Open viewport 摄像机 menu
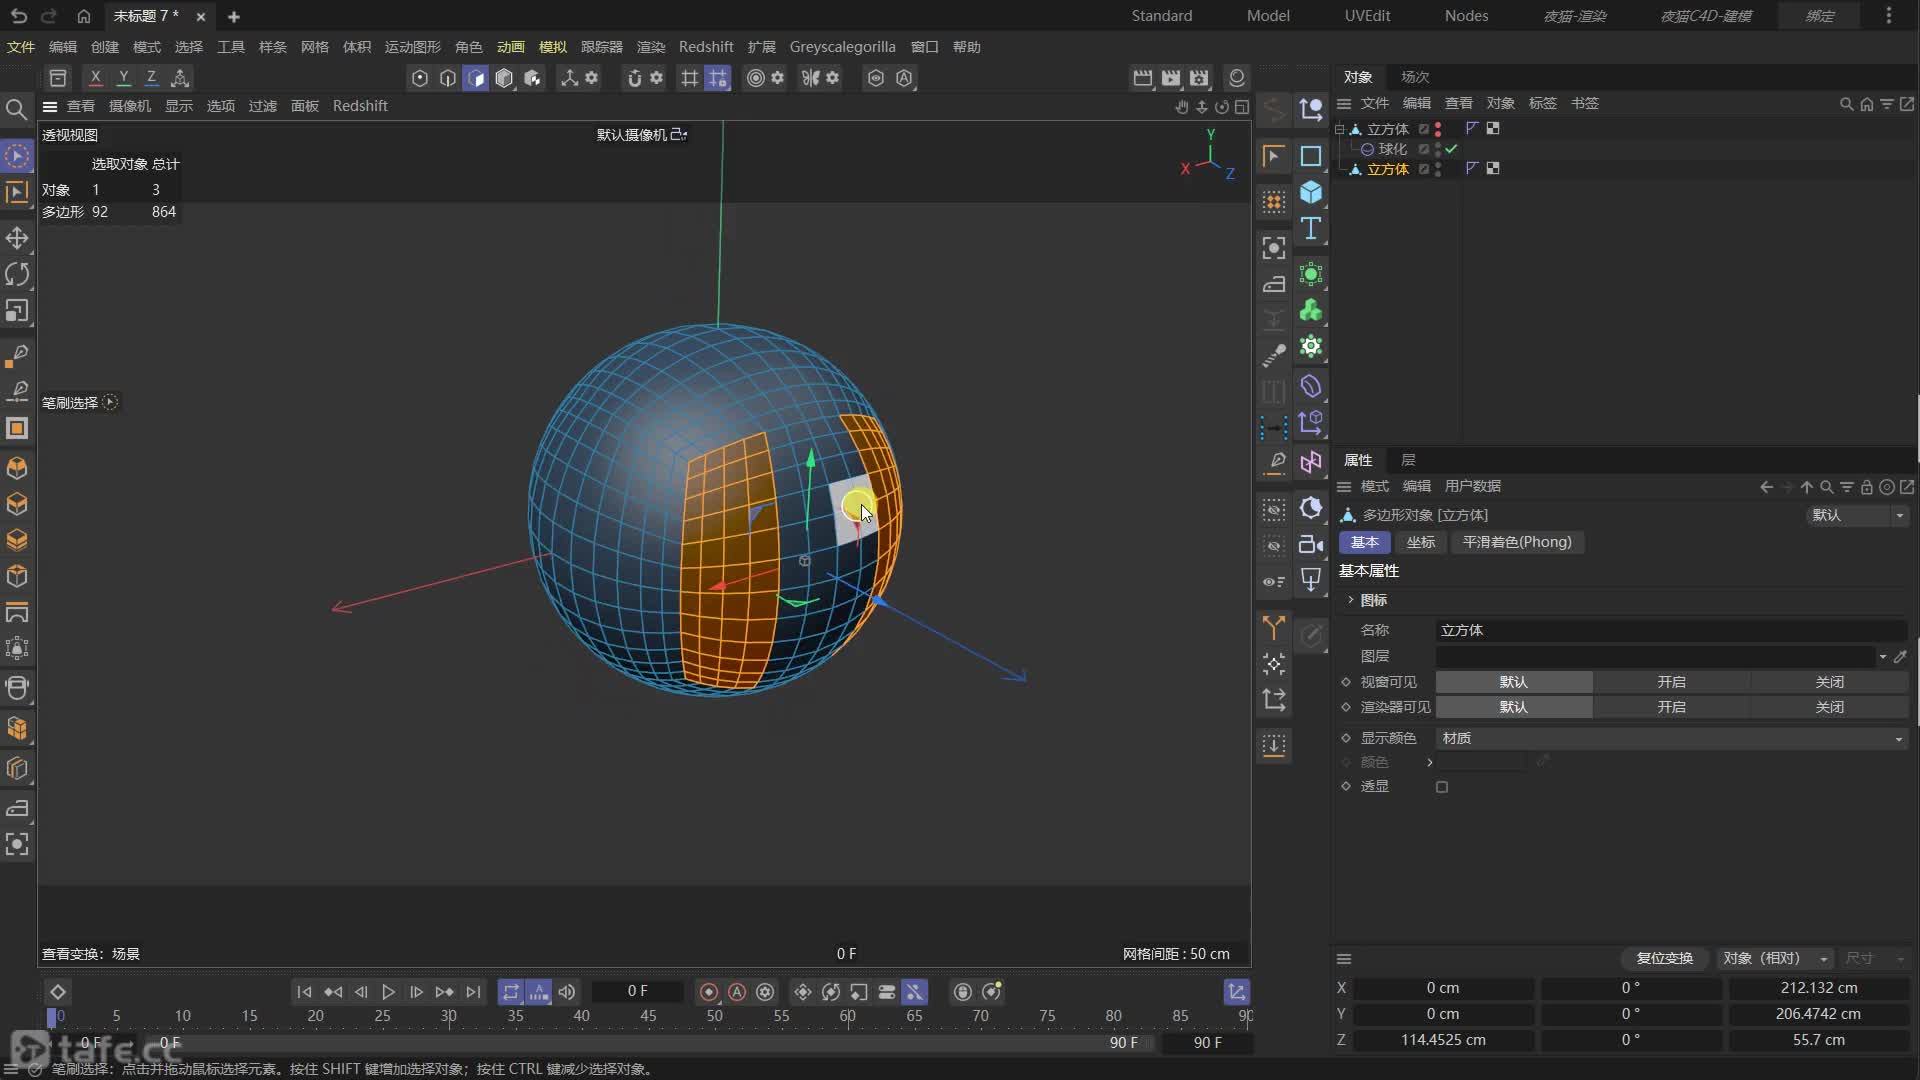 tap(129, 106)
